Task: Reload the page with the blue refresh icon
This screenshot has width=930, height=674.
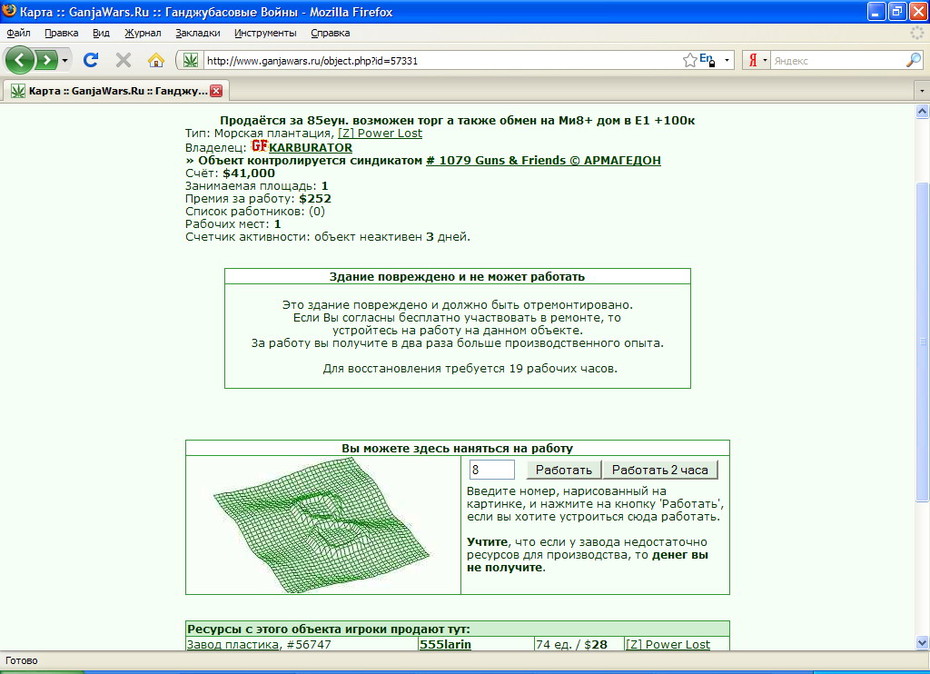Action: (x=91, y=60)
